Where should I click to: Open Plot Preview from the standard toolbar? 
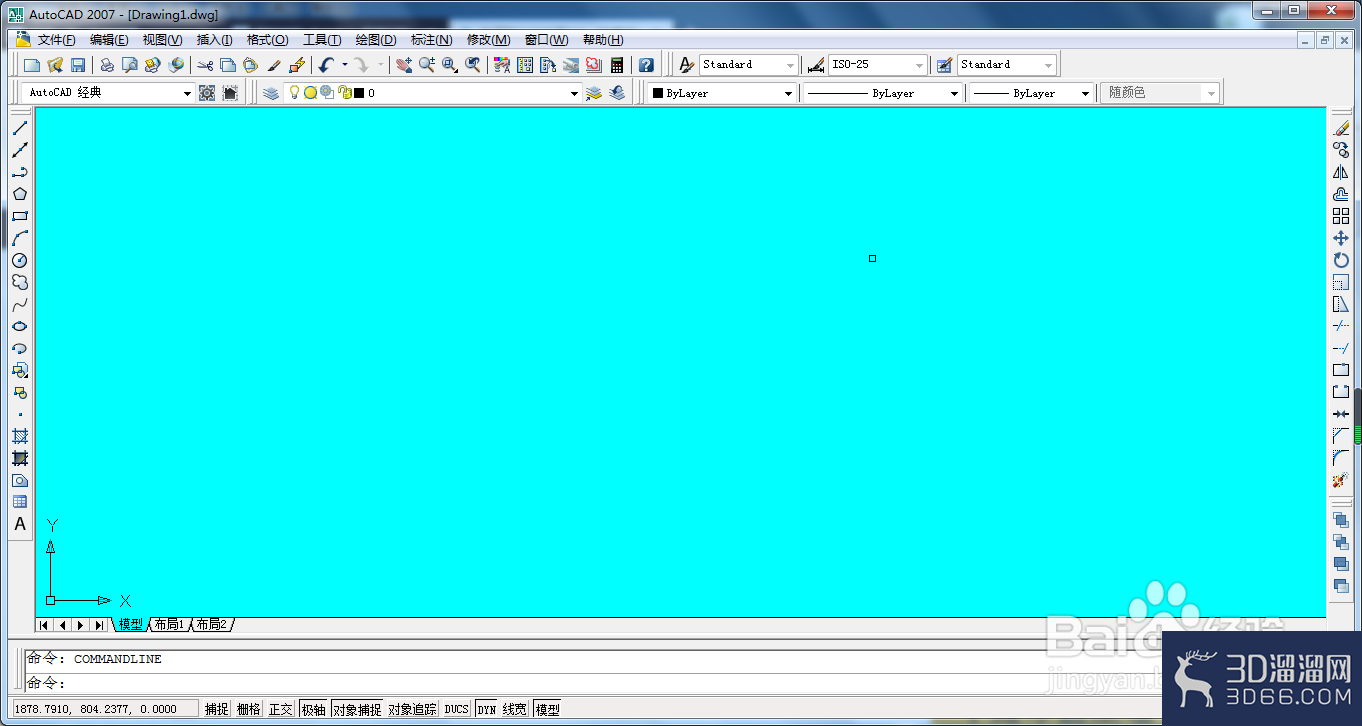pyautogui.click(x=129, y=65)
